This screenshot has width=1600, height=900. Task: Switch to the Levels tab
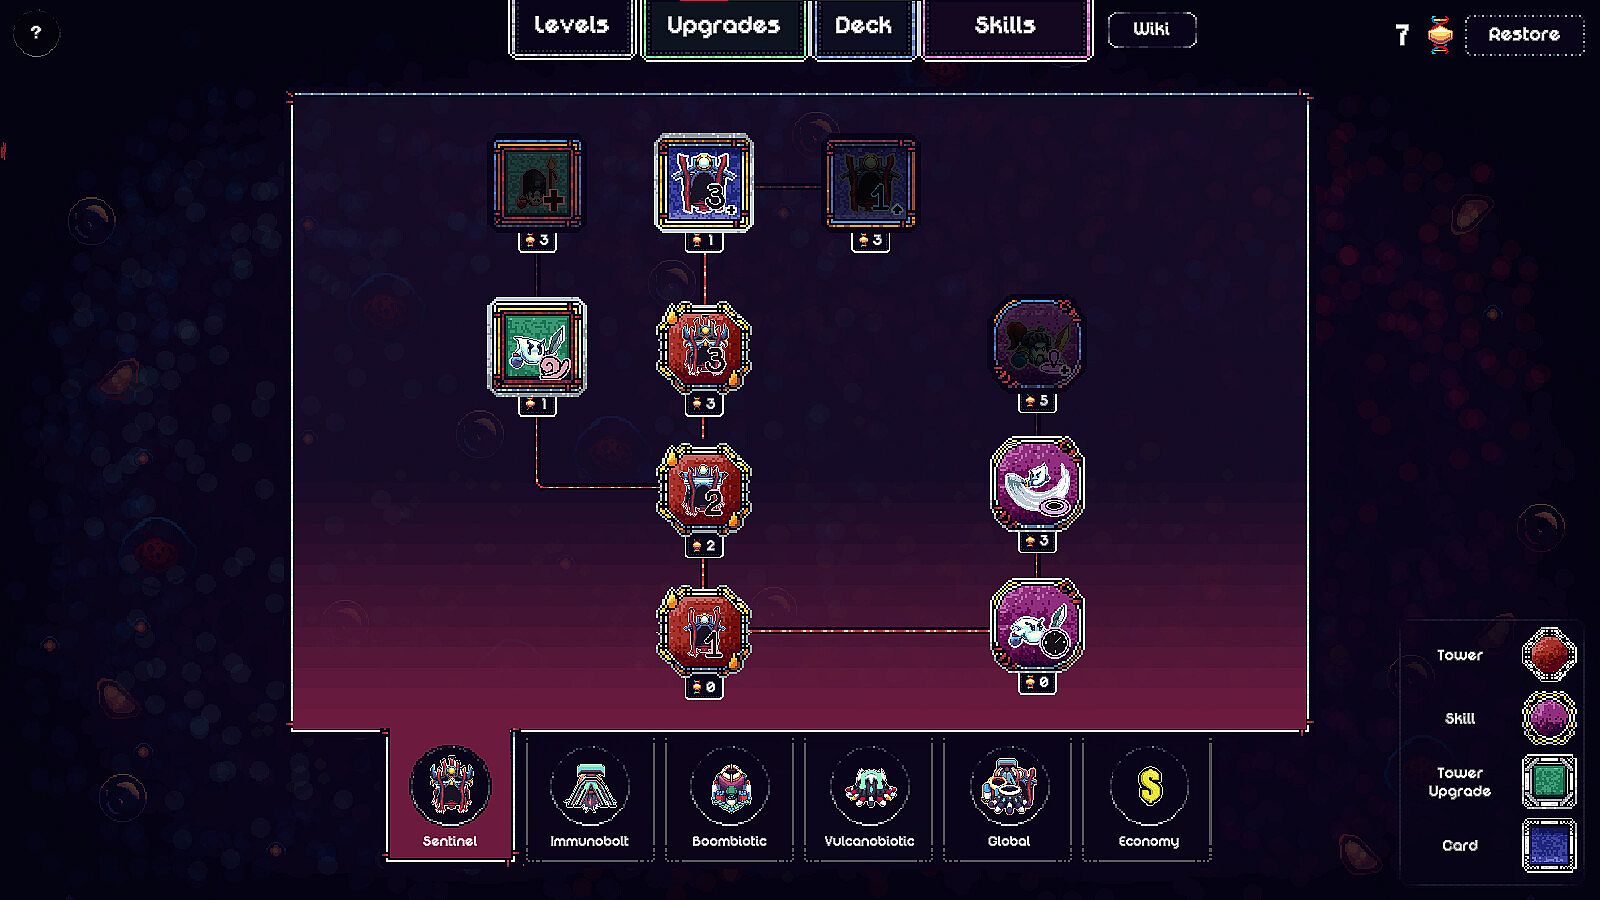click(x=571, y=27)
